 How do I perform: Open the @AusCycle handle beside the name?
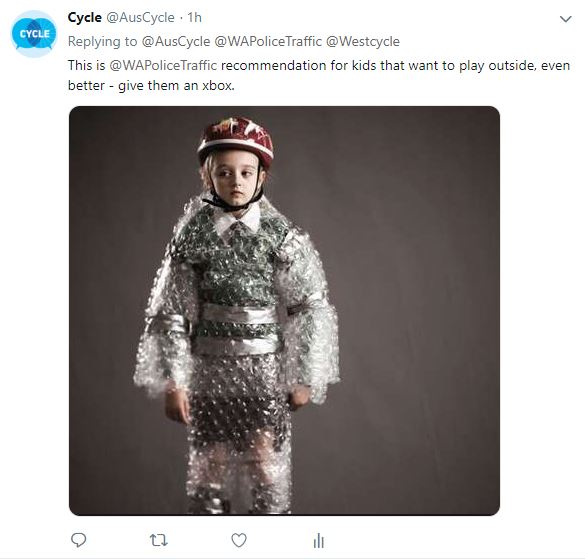pos(141,18)
